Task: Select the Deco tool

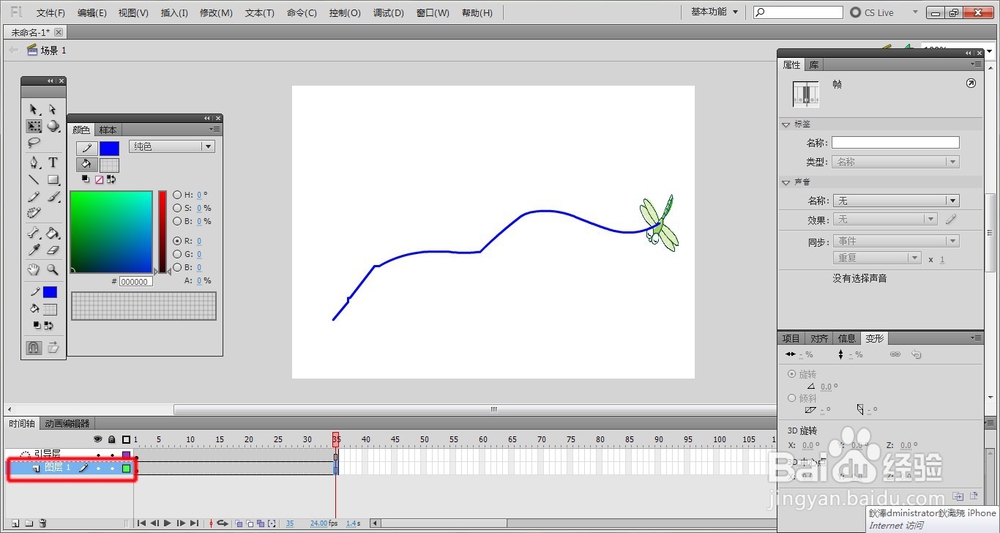Action: pyautogui.click(x=34, y=214)
